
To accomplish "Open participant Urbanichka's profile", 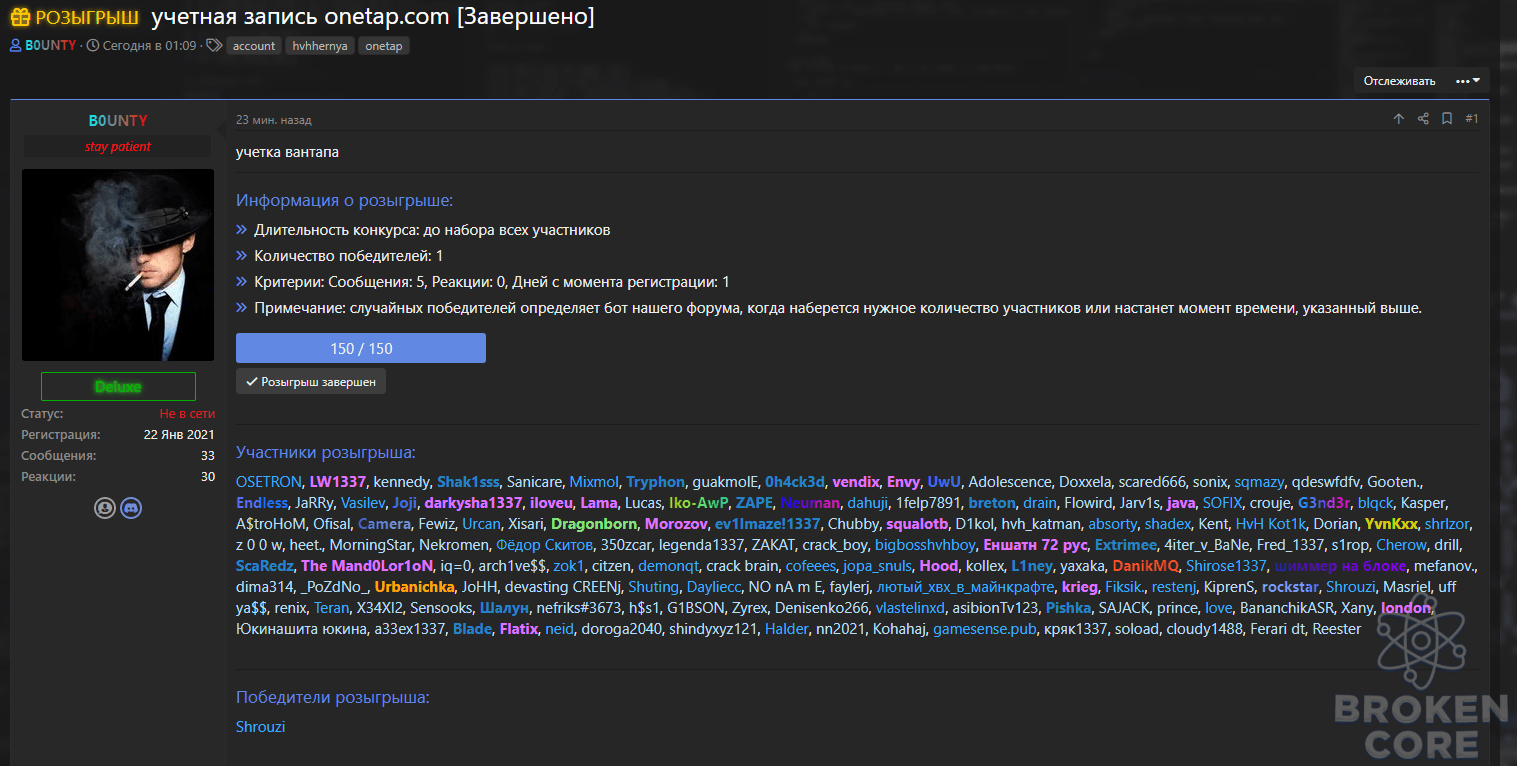I will click(415, 586).
